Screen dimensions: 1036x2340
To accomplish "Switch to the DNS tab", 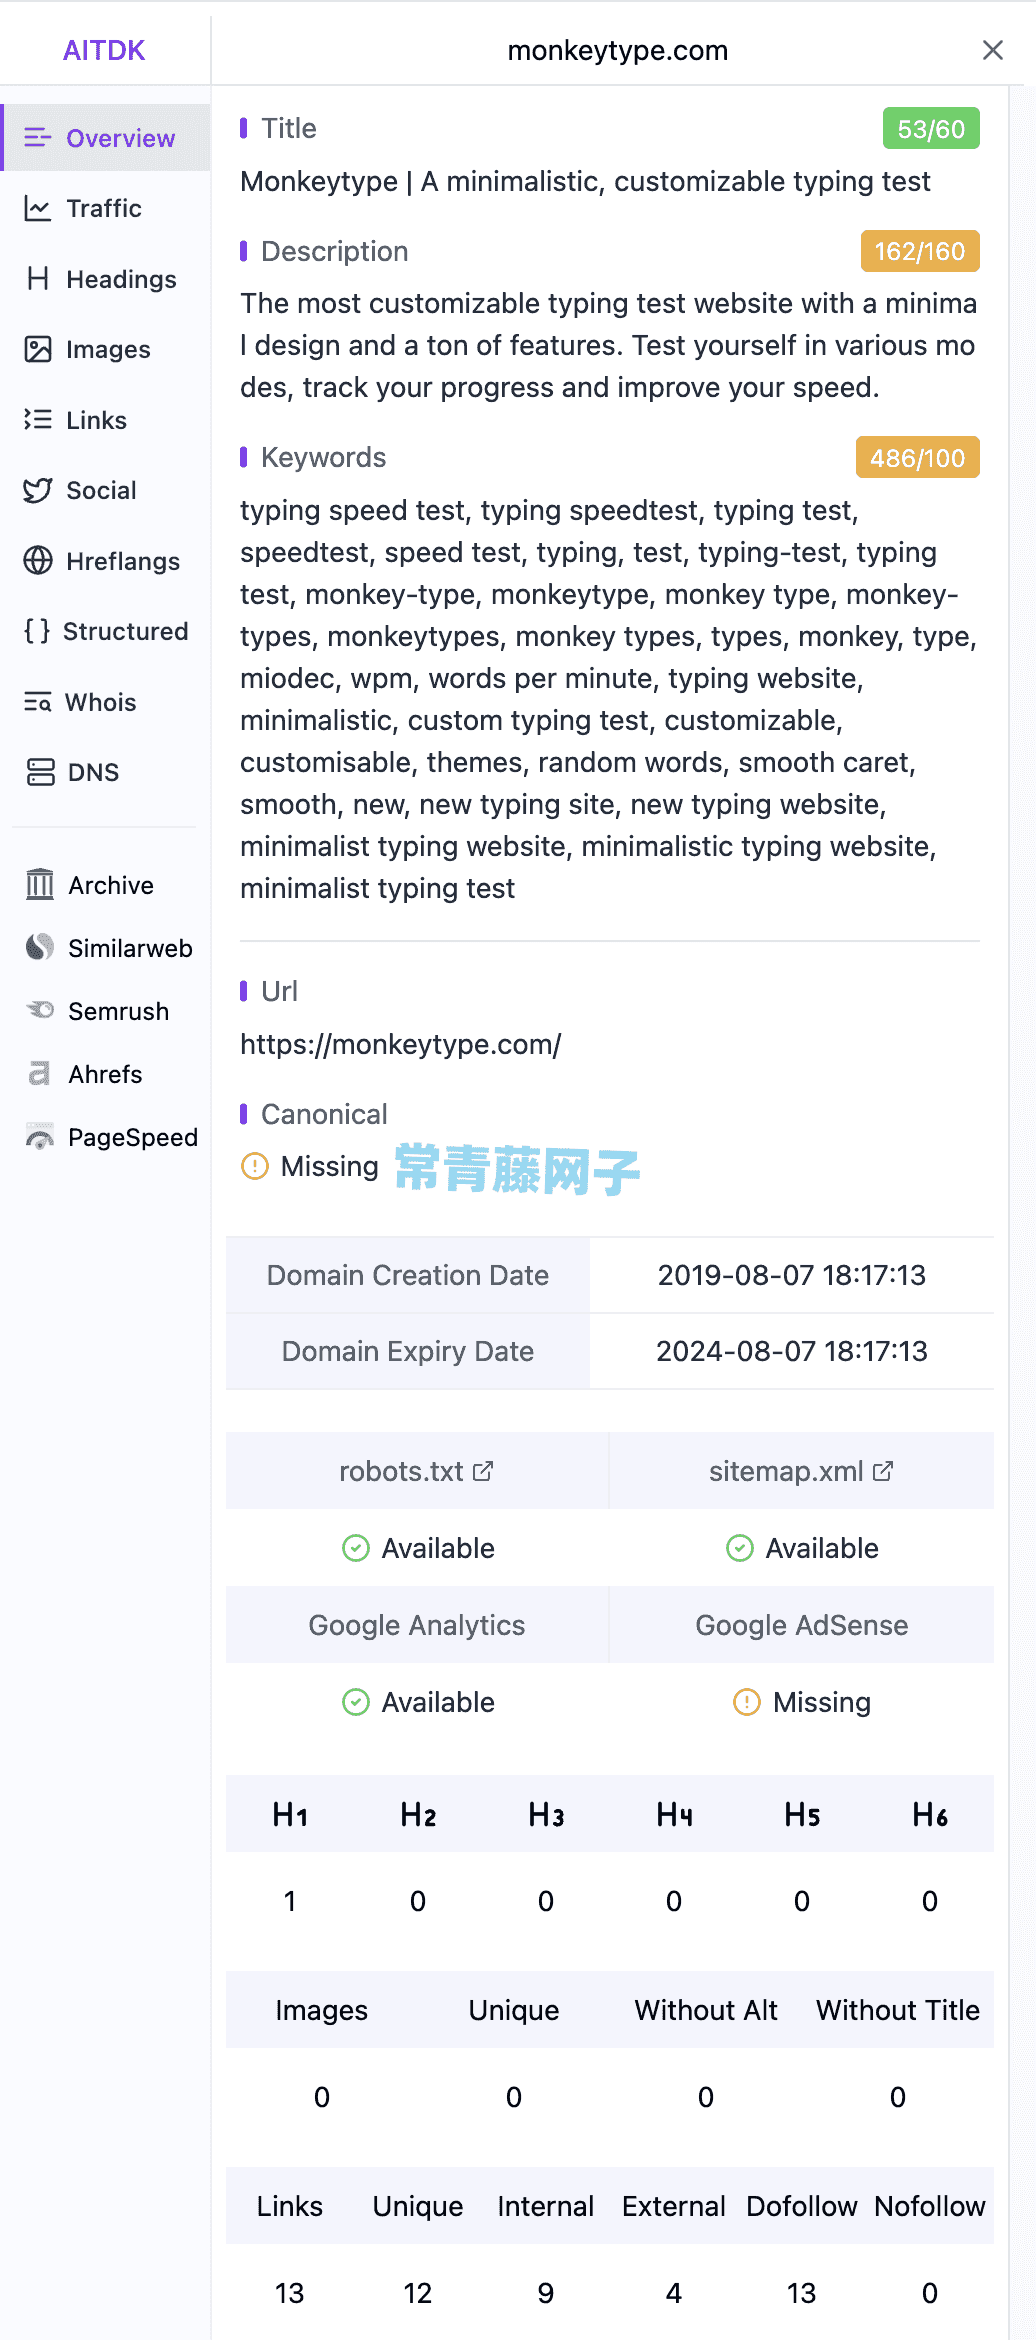I will [x=105, y=772].
